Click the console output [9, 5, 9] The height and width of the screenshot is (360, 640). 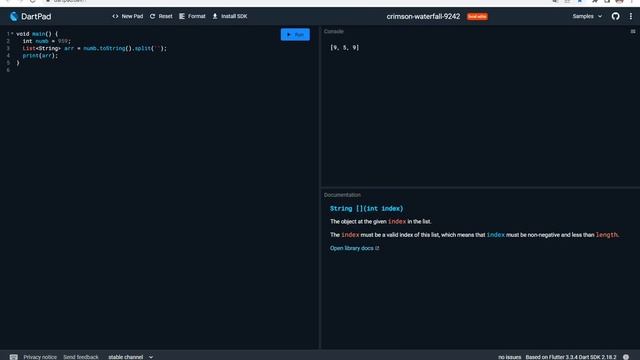(345, 48)
